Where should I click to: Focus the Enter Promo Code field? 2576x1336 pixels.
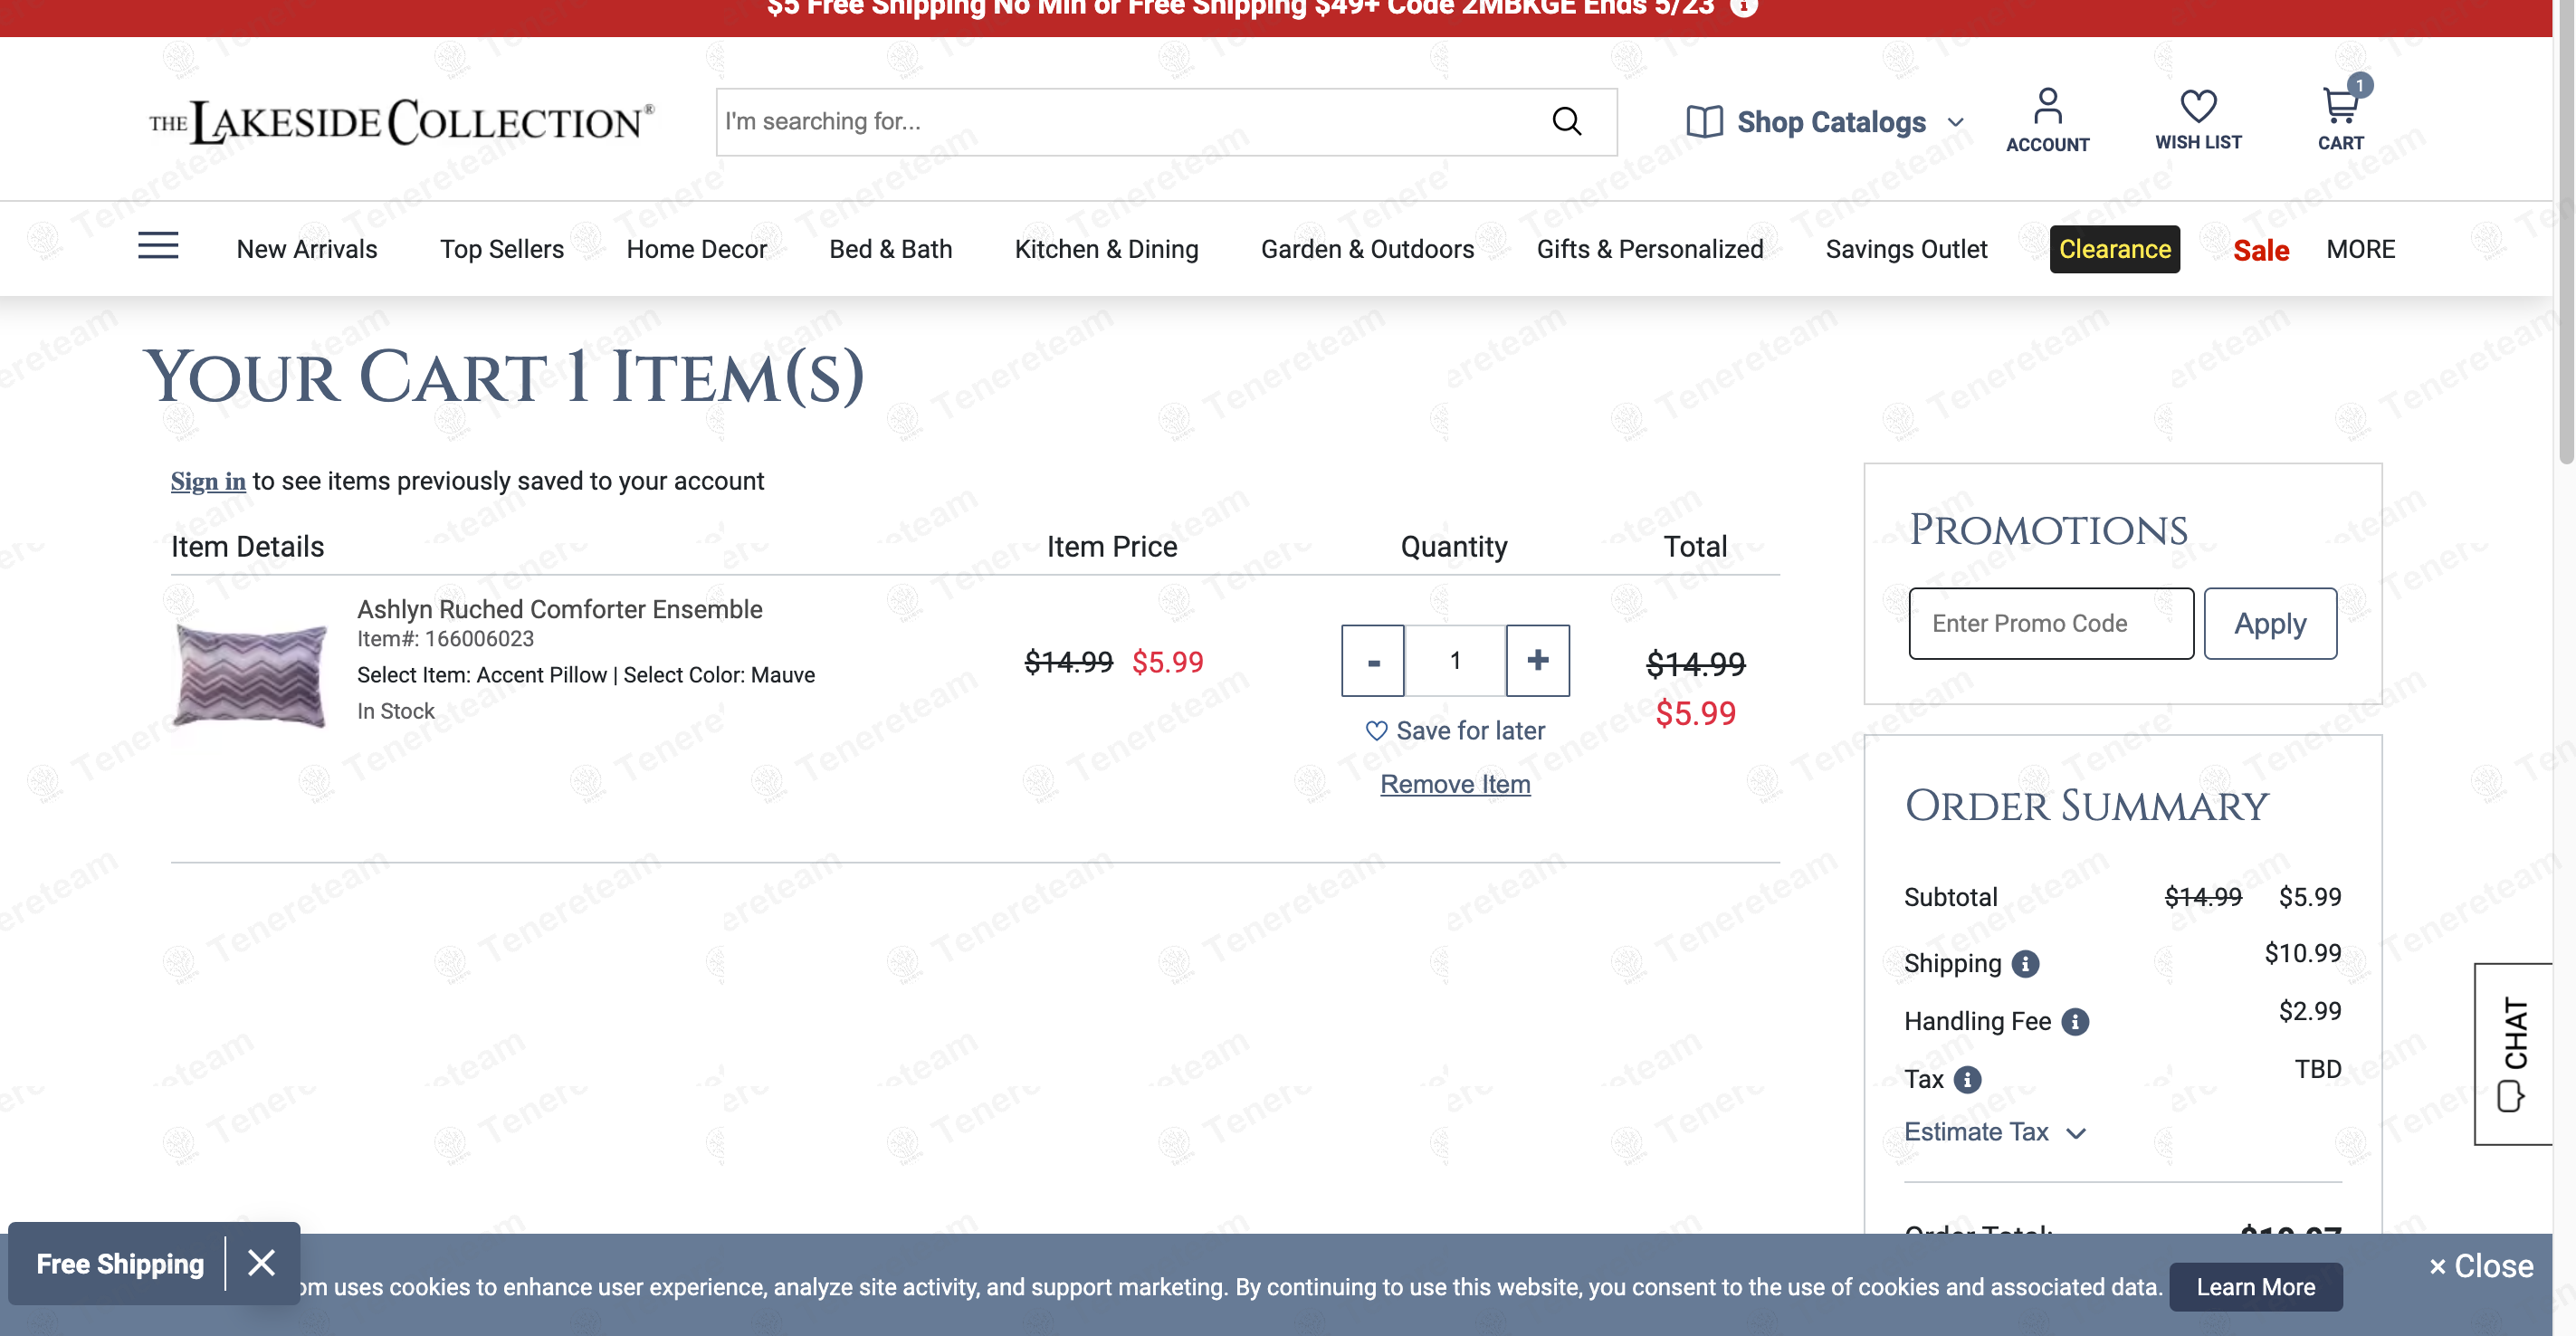2050,623
